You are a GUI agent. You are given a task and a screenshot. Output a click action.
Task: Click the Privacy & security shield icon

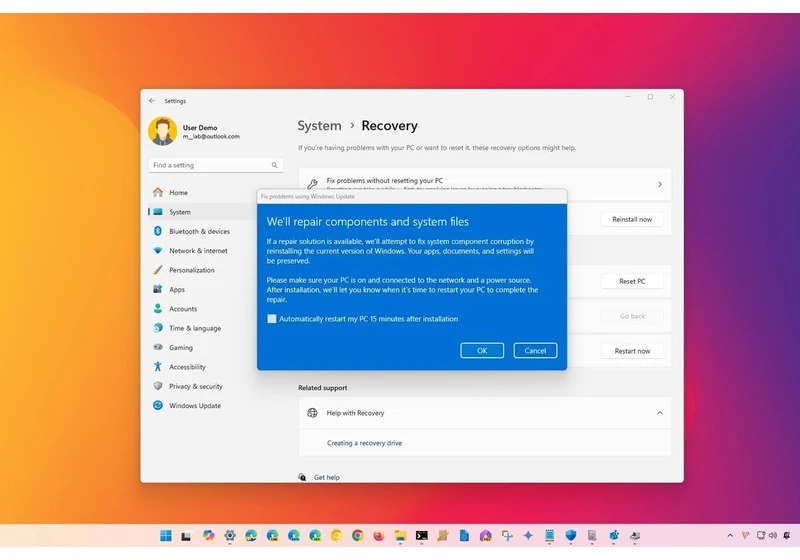(158, 386)
